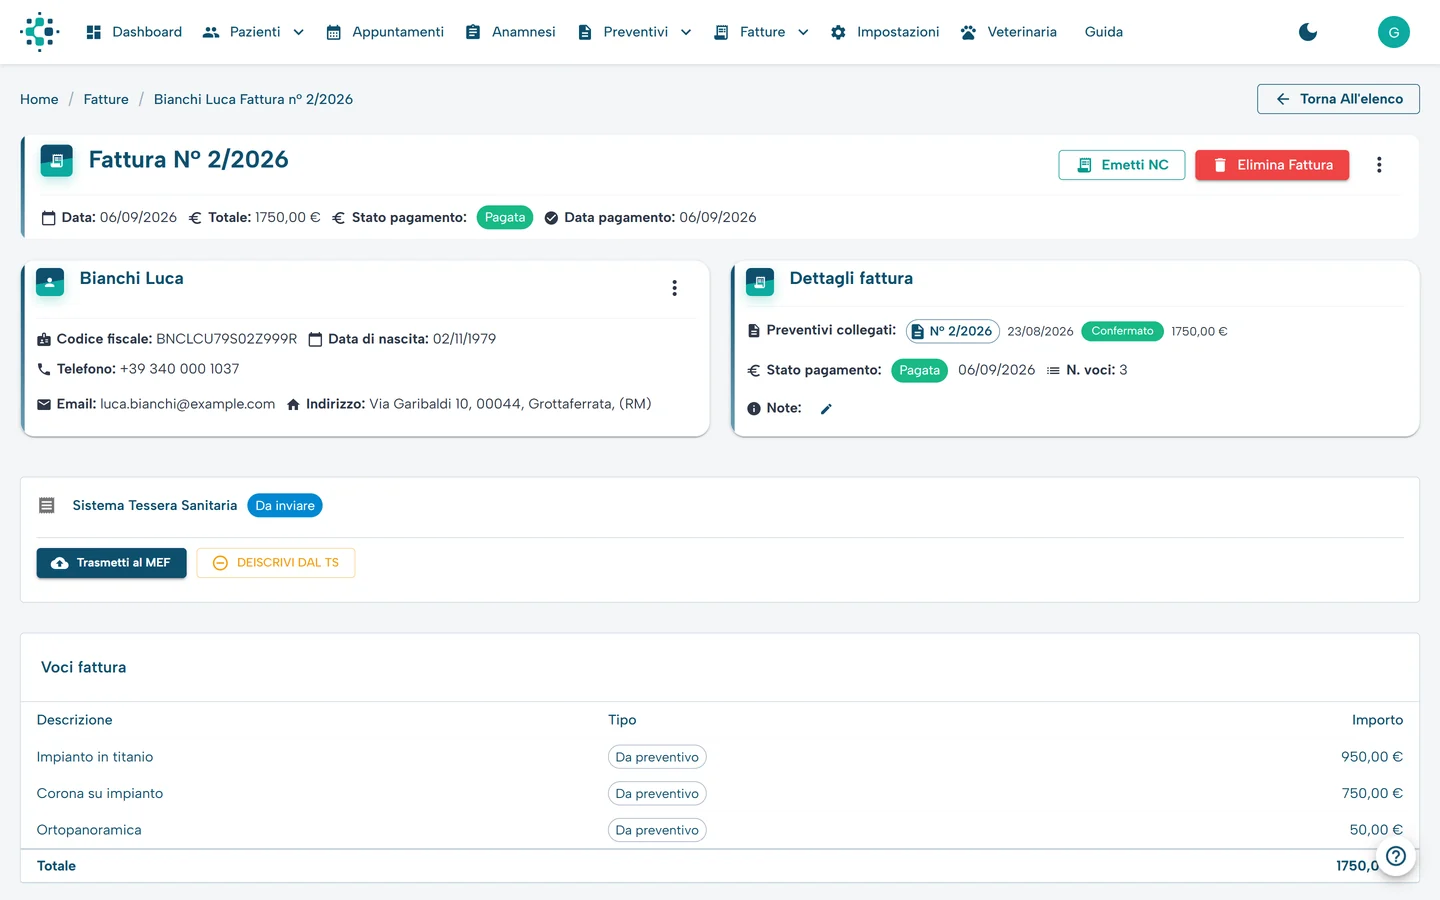
Task: Click Trasmetti al MEF button
Action: click(112, 563)
